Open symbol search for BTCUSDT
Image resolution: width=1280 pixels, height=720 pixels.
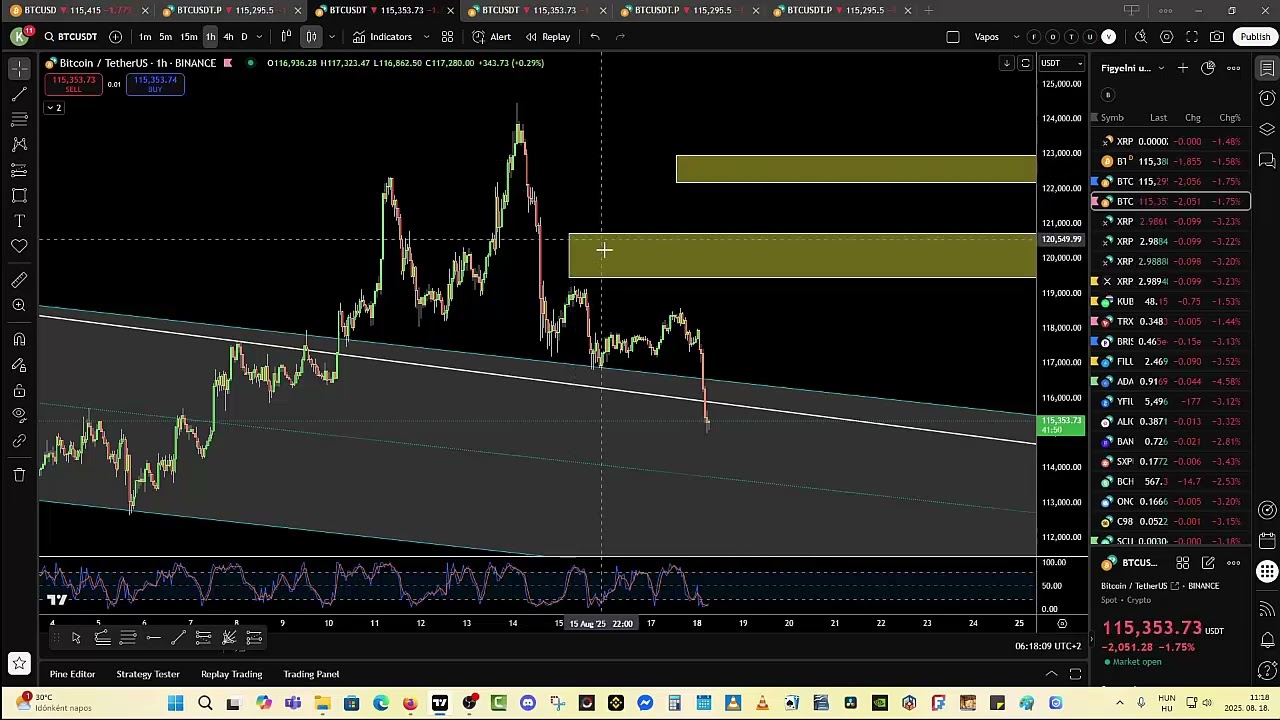click(x=71, y=37)
